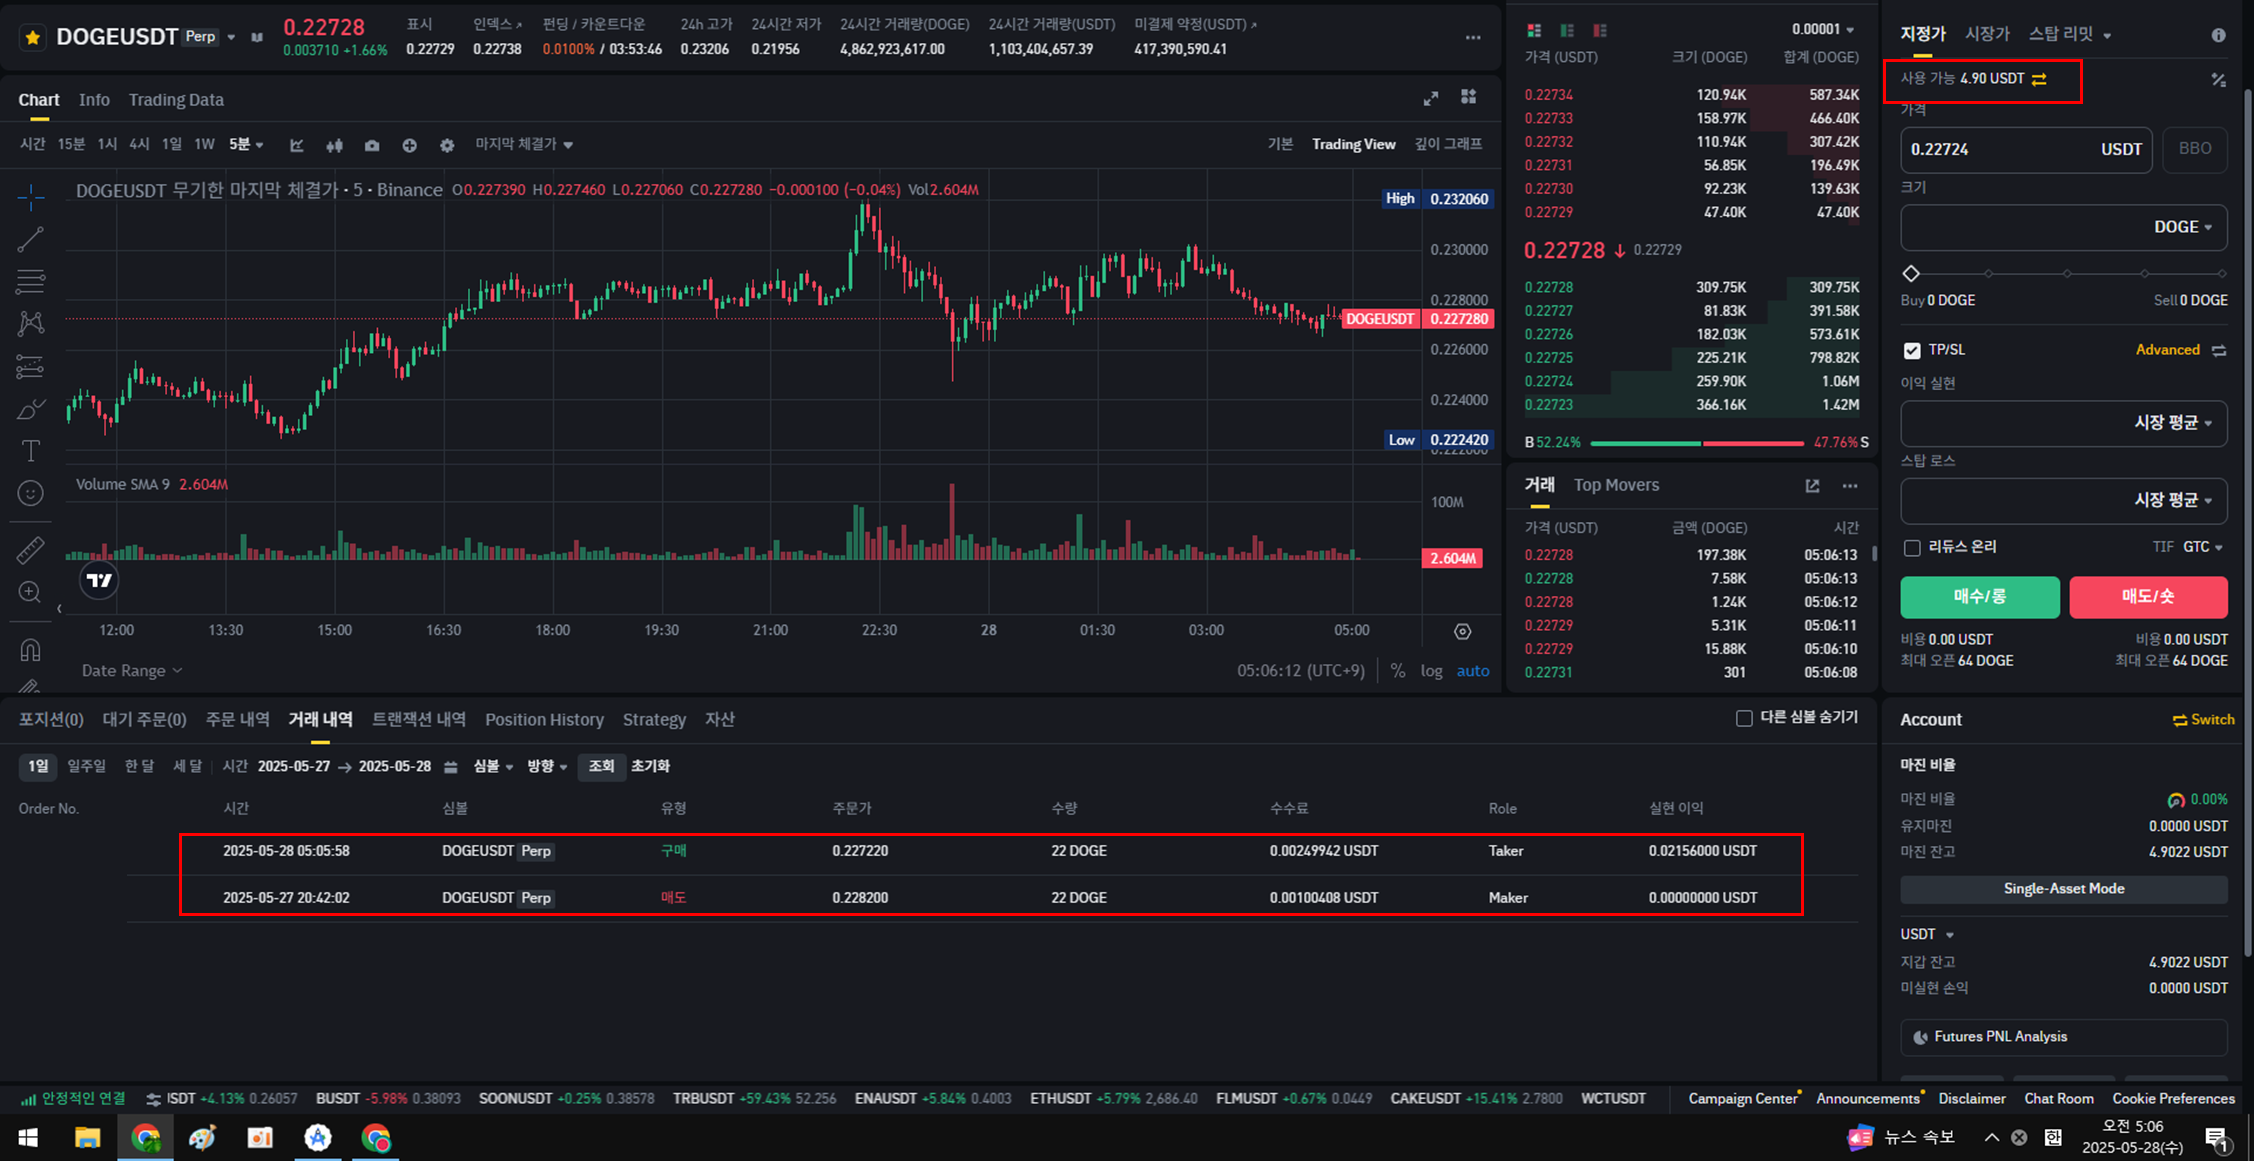The image size is (2254, 1161).
Task: Open candlestick chart style icon
Action: (334, 145)
